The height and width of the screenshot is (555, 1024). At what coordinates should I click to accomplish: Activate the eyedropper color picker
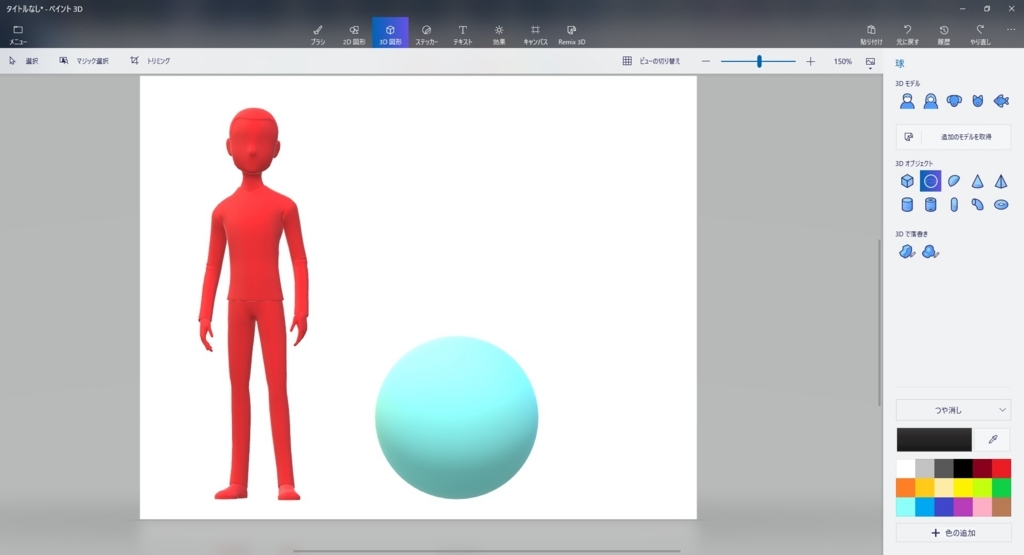(x=993, y=440)
